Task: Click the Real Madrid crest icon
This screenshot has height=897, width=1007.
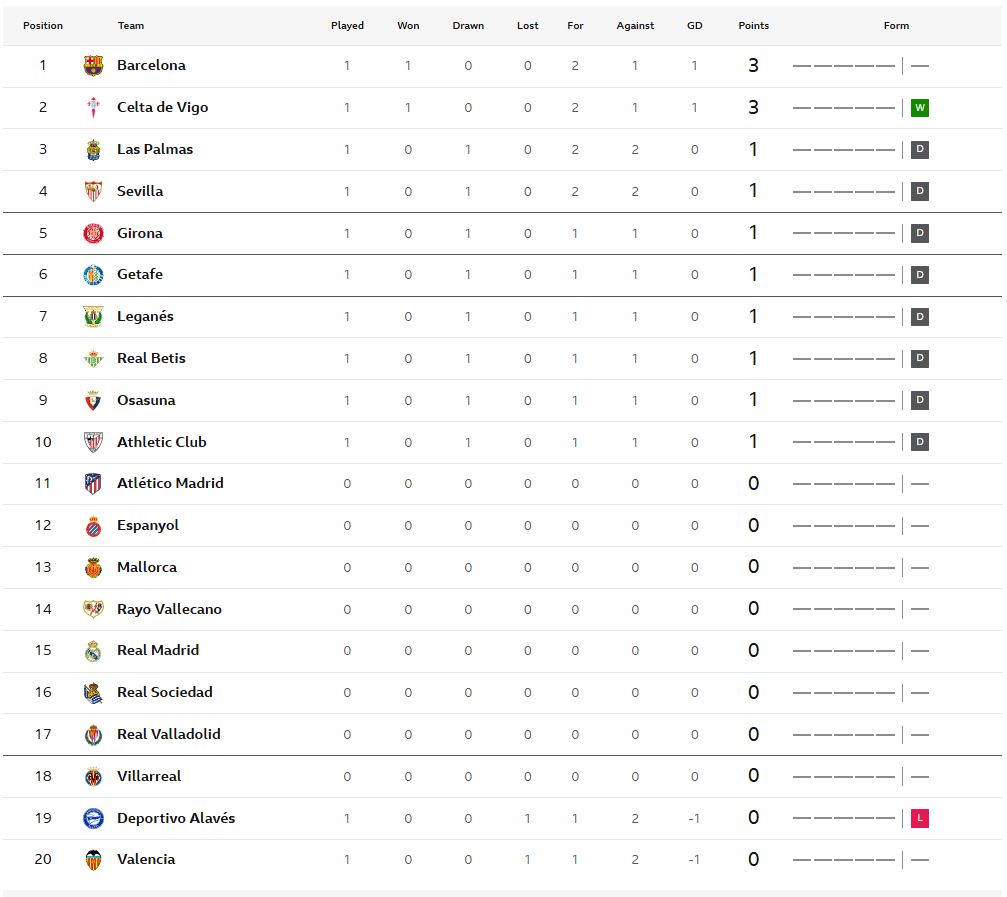Action: [x=93, y=651]
